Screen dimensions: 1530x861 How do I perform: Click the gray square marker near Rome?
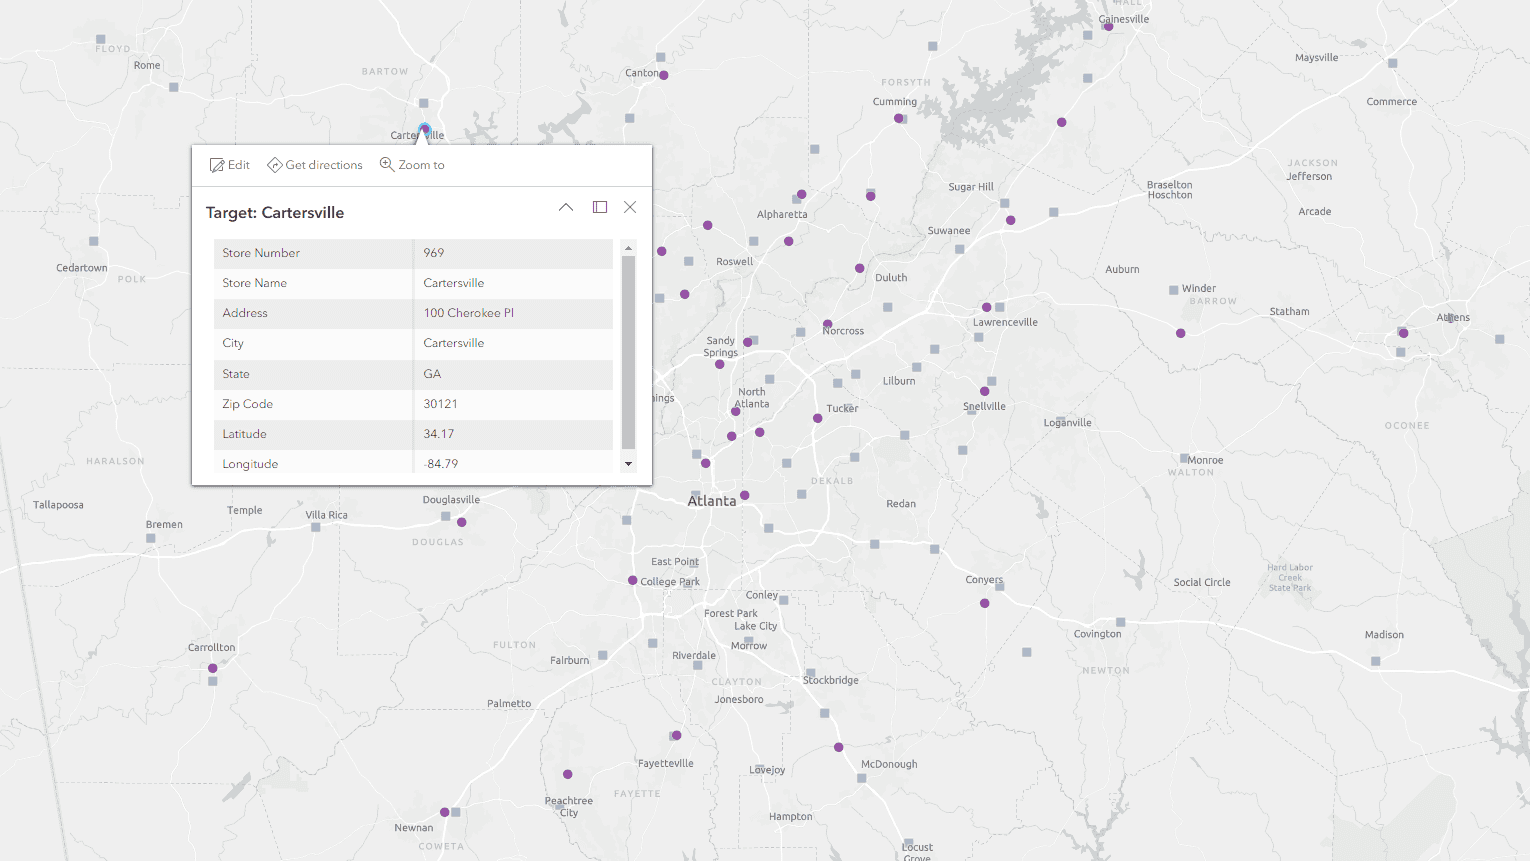[x=174, y=87]
